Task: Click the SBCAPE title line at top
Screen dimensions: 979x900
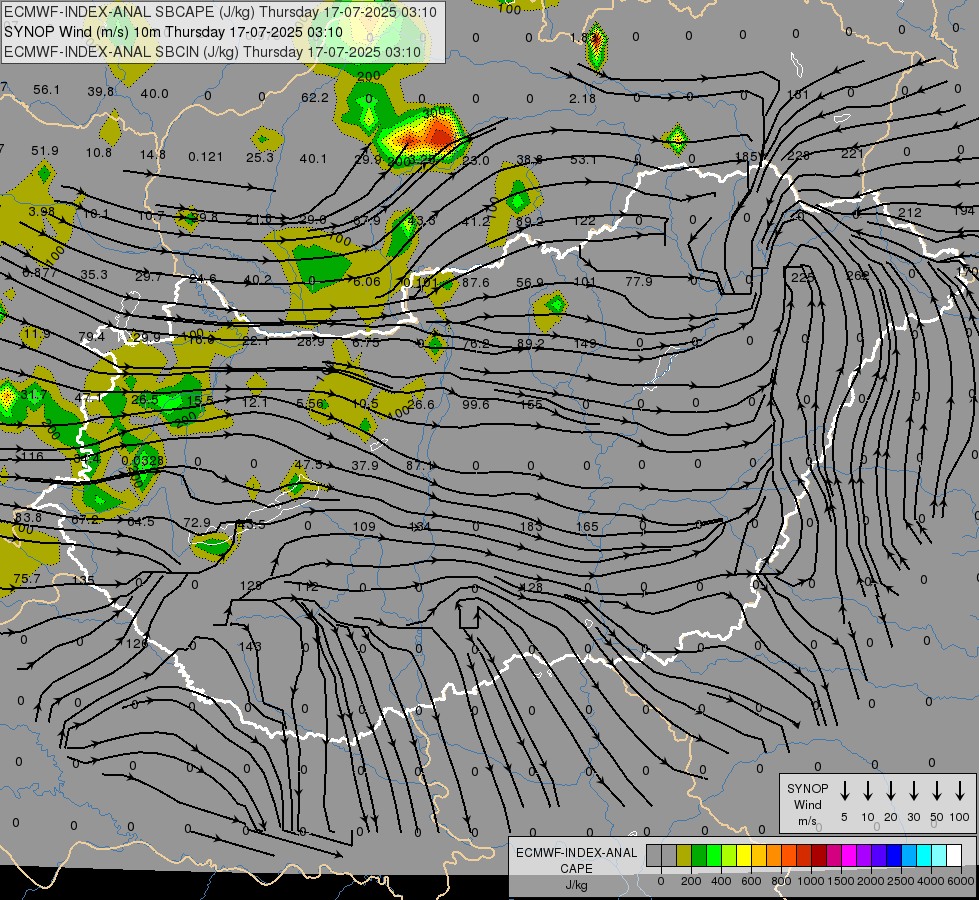Action: [x=220, y=12]
